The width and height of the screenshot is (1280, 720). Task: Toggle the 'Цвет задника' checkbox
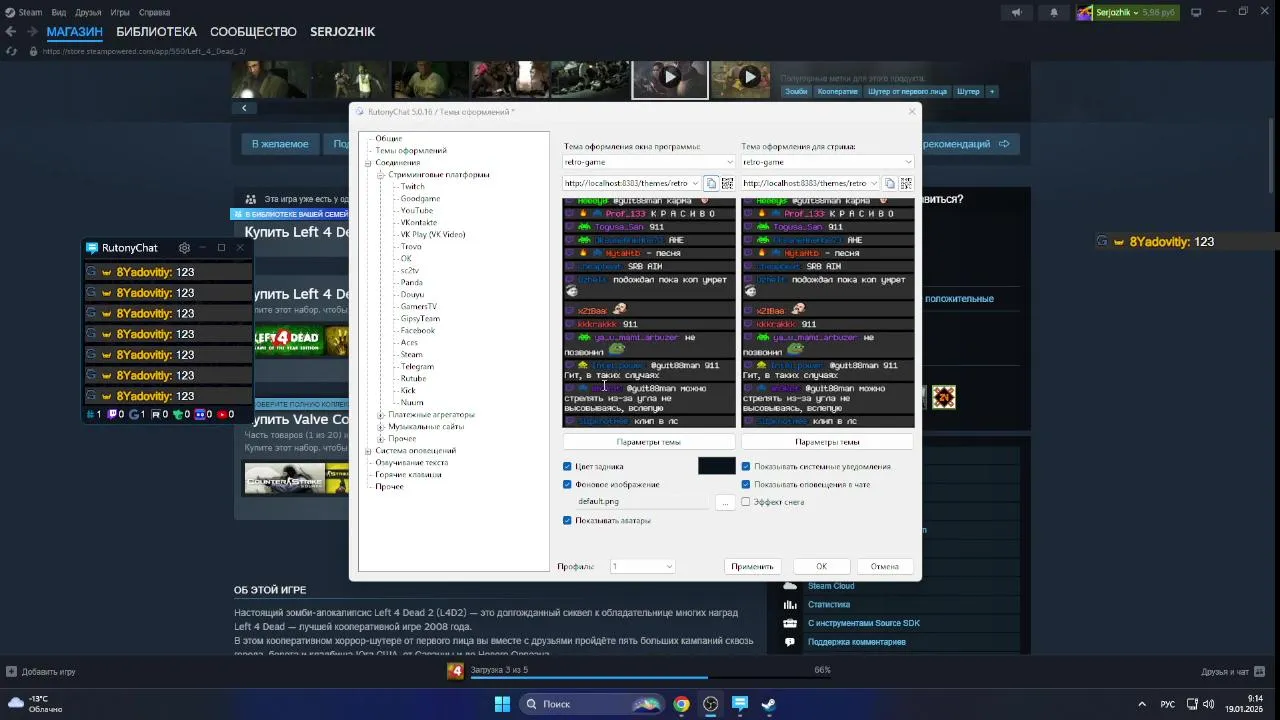[x=567, y=467]
